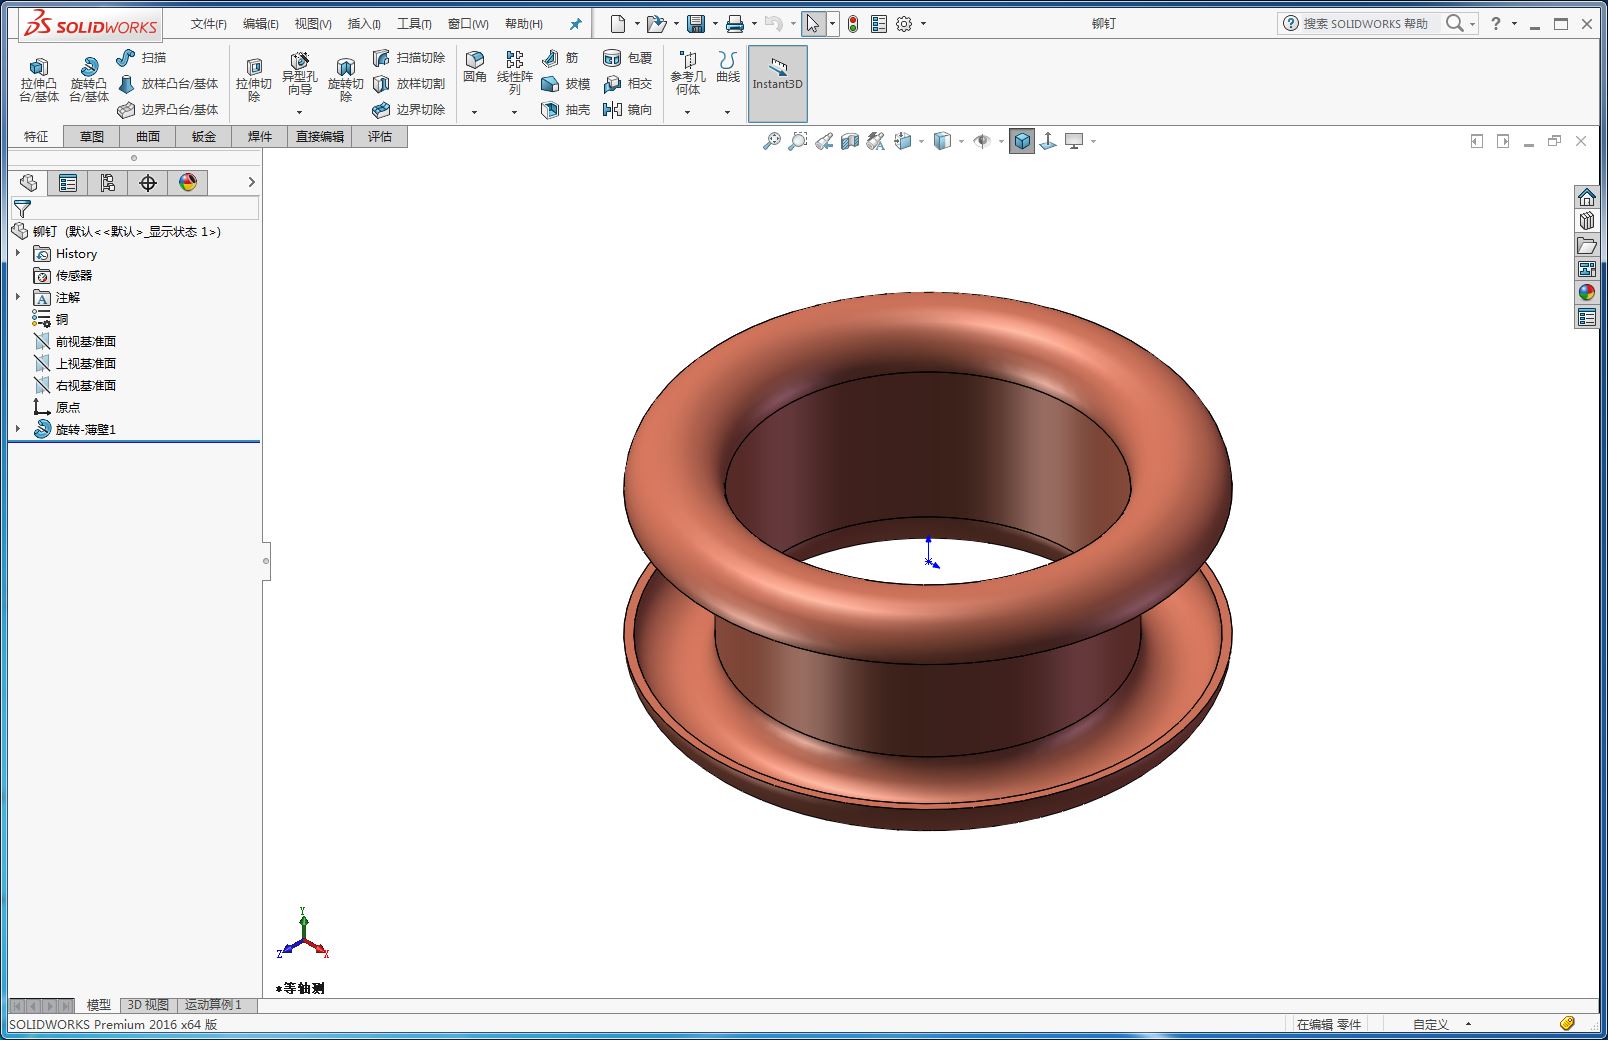Click the 拔模 draft tool

pyautogui.click(x=565, y=84)
